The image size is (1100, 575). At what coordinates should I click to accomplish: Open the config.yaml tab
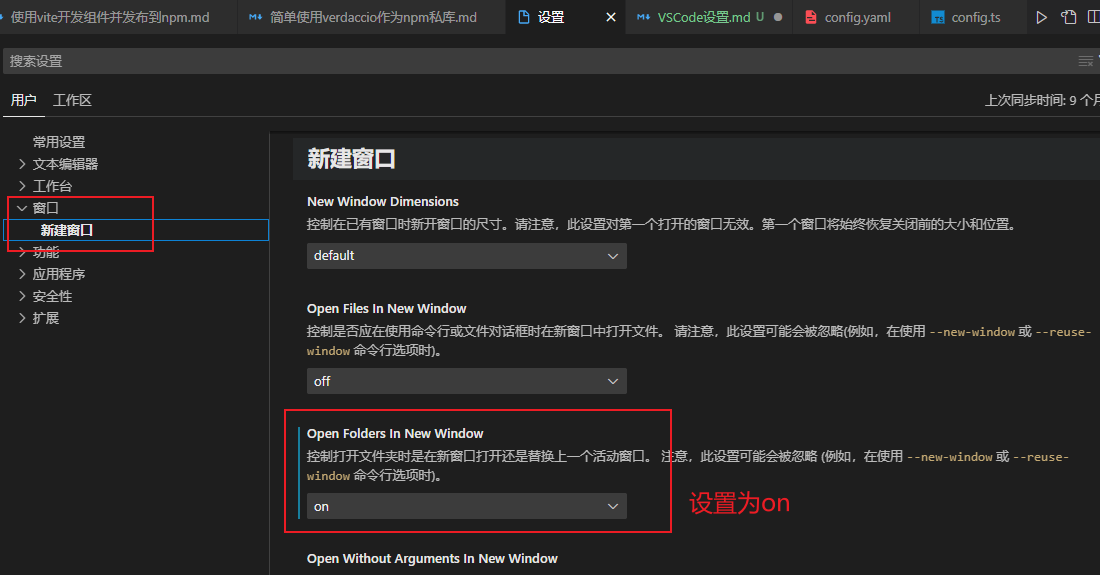point(856,17)
